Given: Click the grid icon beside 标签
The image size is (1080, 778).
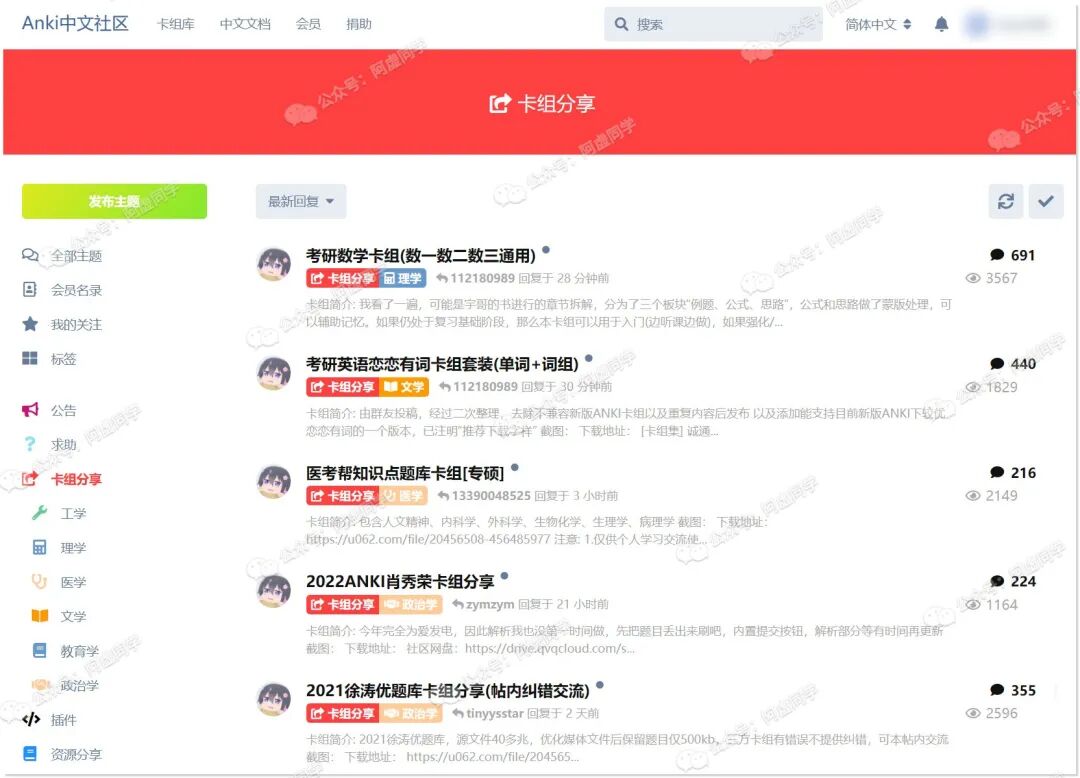Looking at the screenshot, I should (30, 358).
